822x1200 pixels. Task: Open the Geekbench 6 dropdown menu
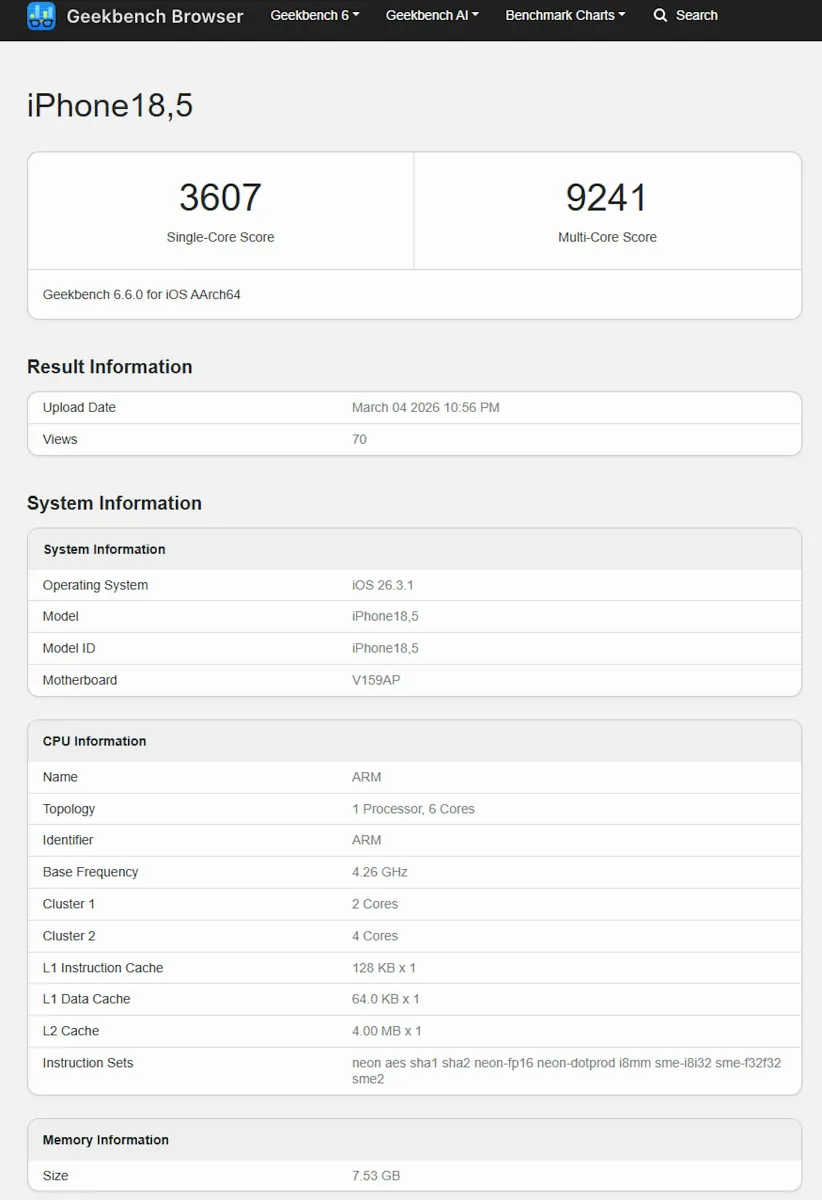click(x=314, y=15)
